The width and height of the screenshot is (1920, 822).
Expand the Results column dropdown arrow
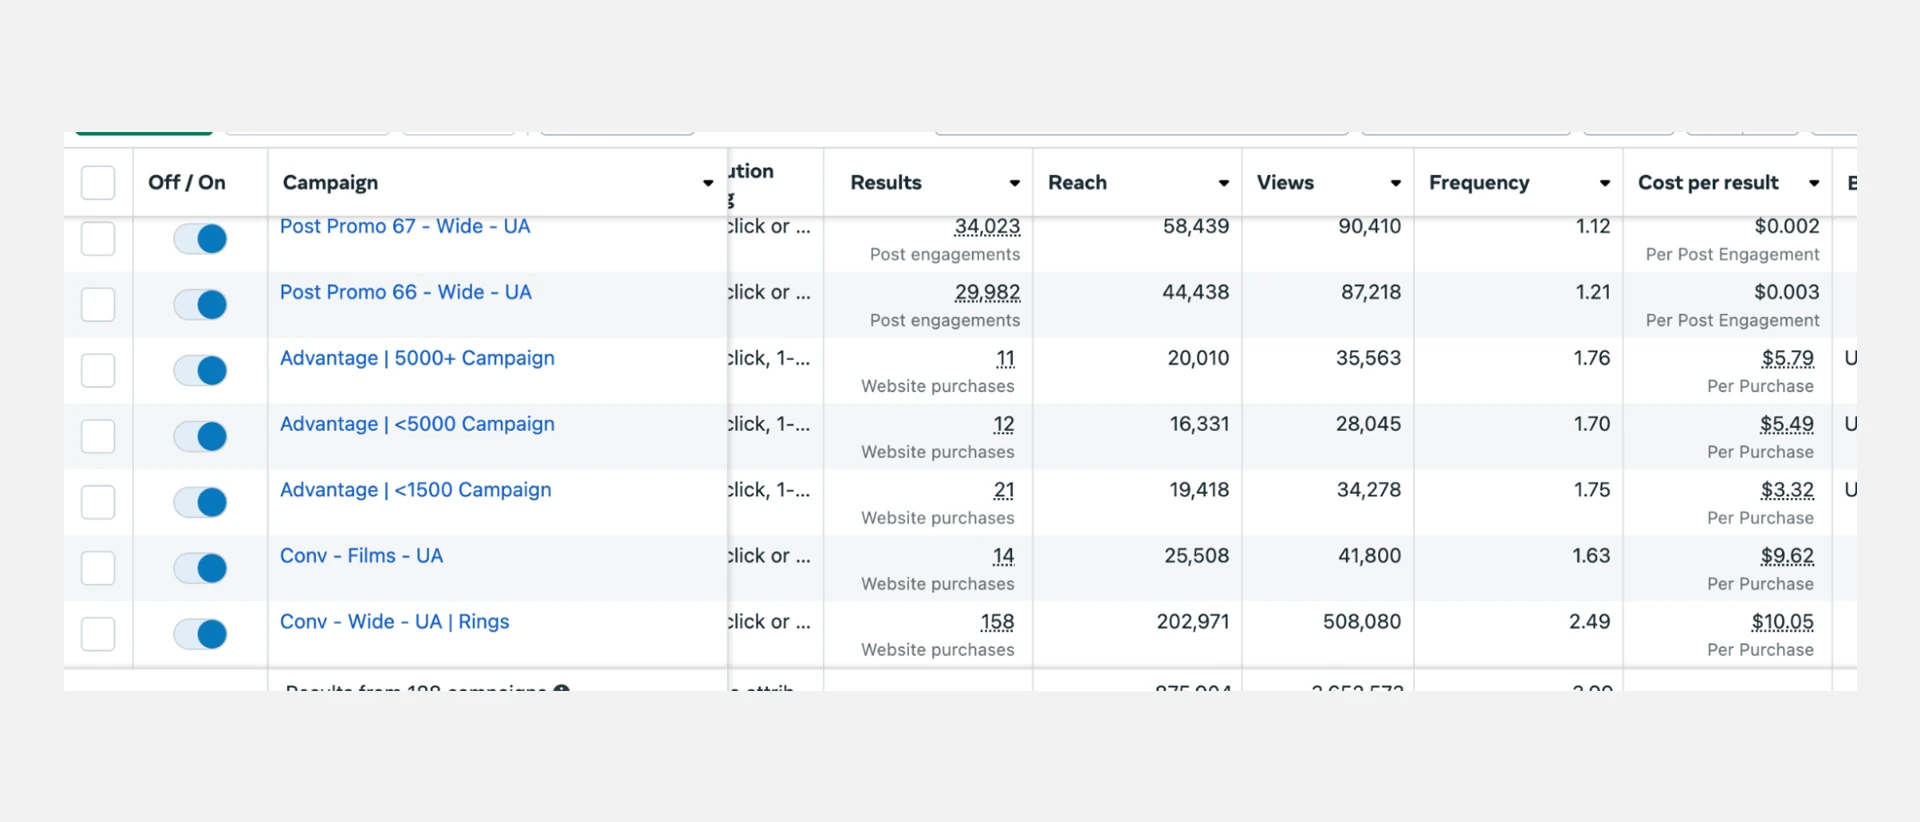point(1014,183)
